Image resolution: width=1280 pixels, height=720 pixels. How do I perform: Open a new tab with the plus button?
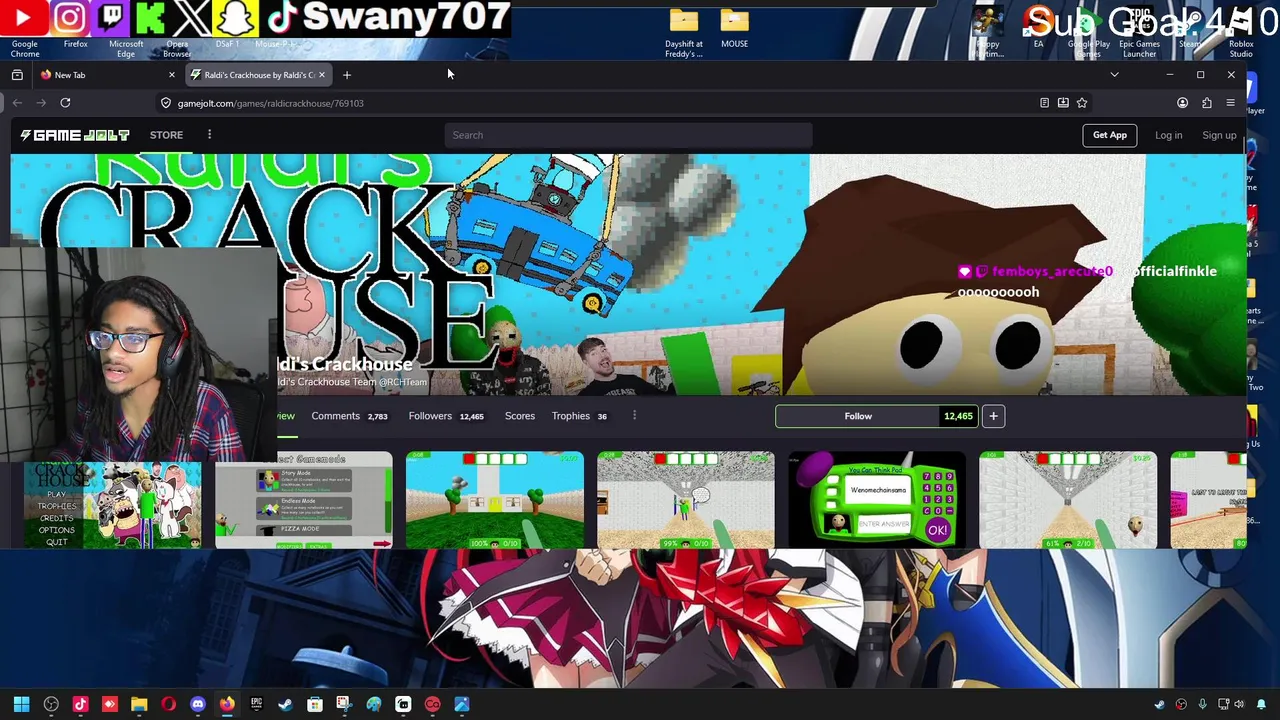click(347, 75)
